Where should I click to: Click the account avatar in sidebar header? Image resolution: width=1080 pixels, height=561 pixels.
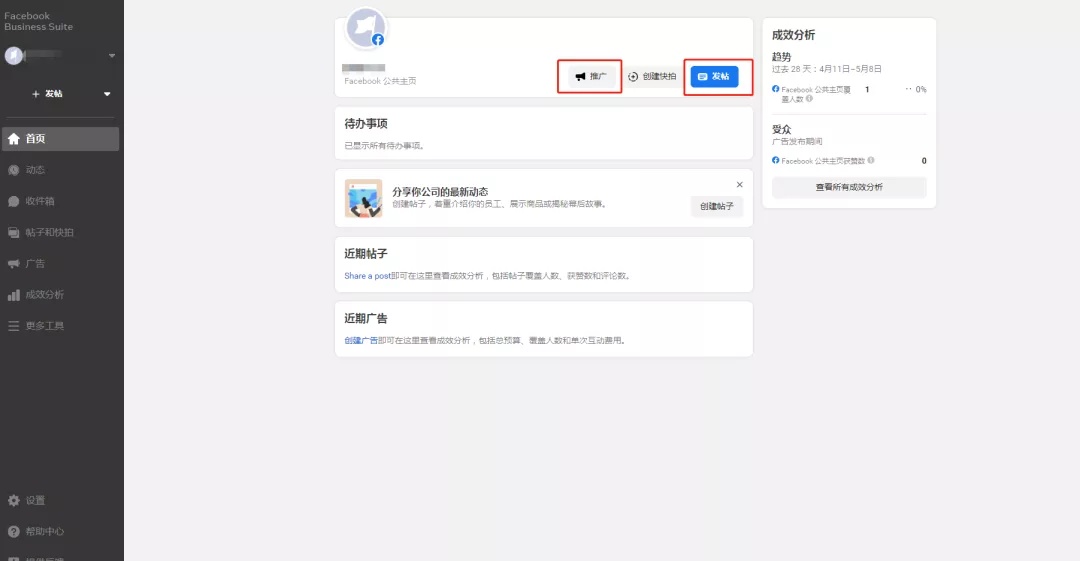click(14, 55)
